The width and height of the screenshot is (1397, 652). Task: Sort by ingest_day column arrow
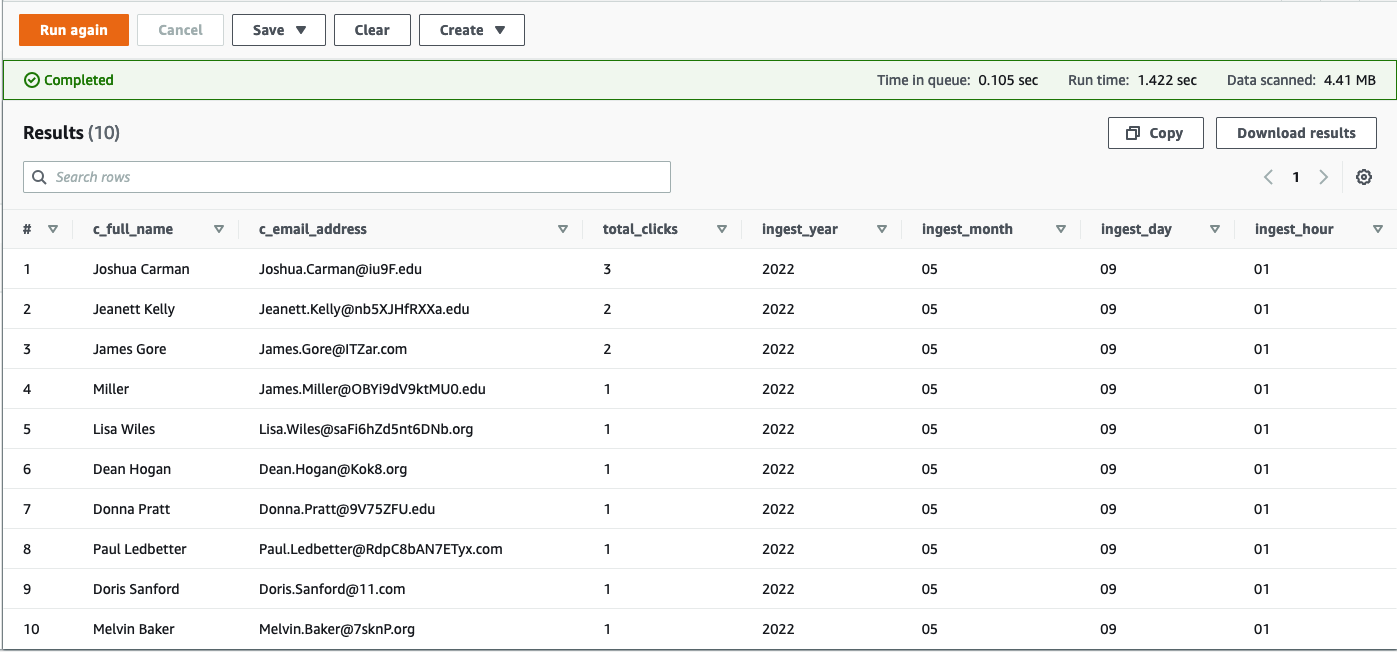point(1215,229)
